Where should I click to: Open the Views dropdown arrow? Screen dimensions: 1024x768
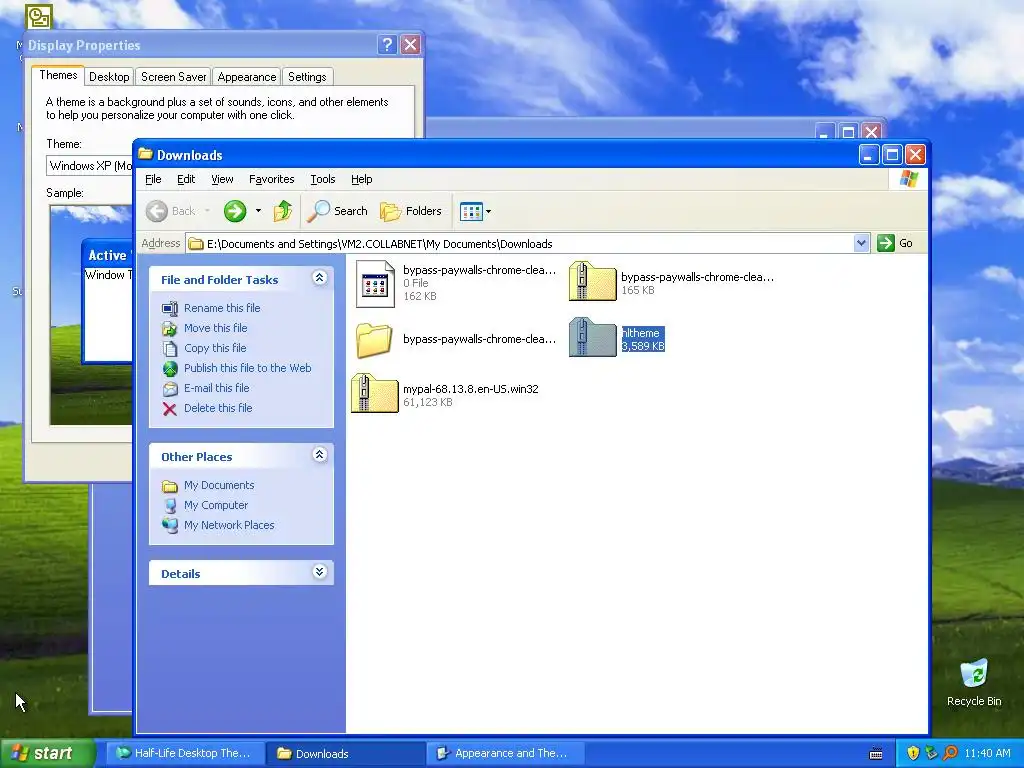488,211
